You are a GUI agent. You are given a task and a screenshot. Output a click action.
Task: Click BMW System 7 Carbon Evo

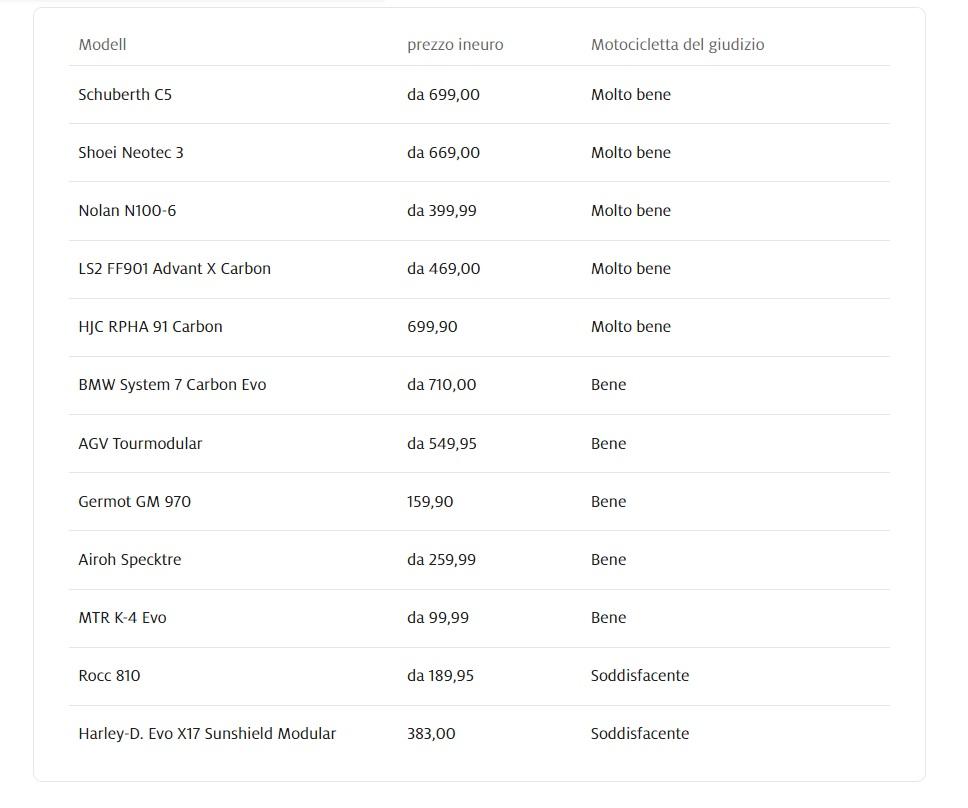[x=172, y=385]
